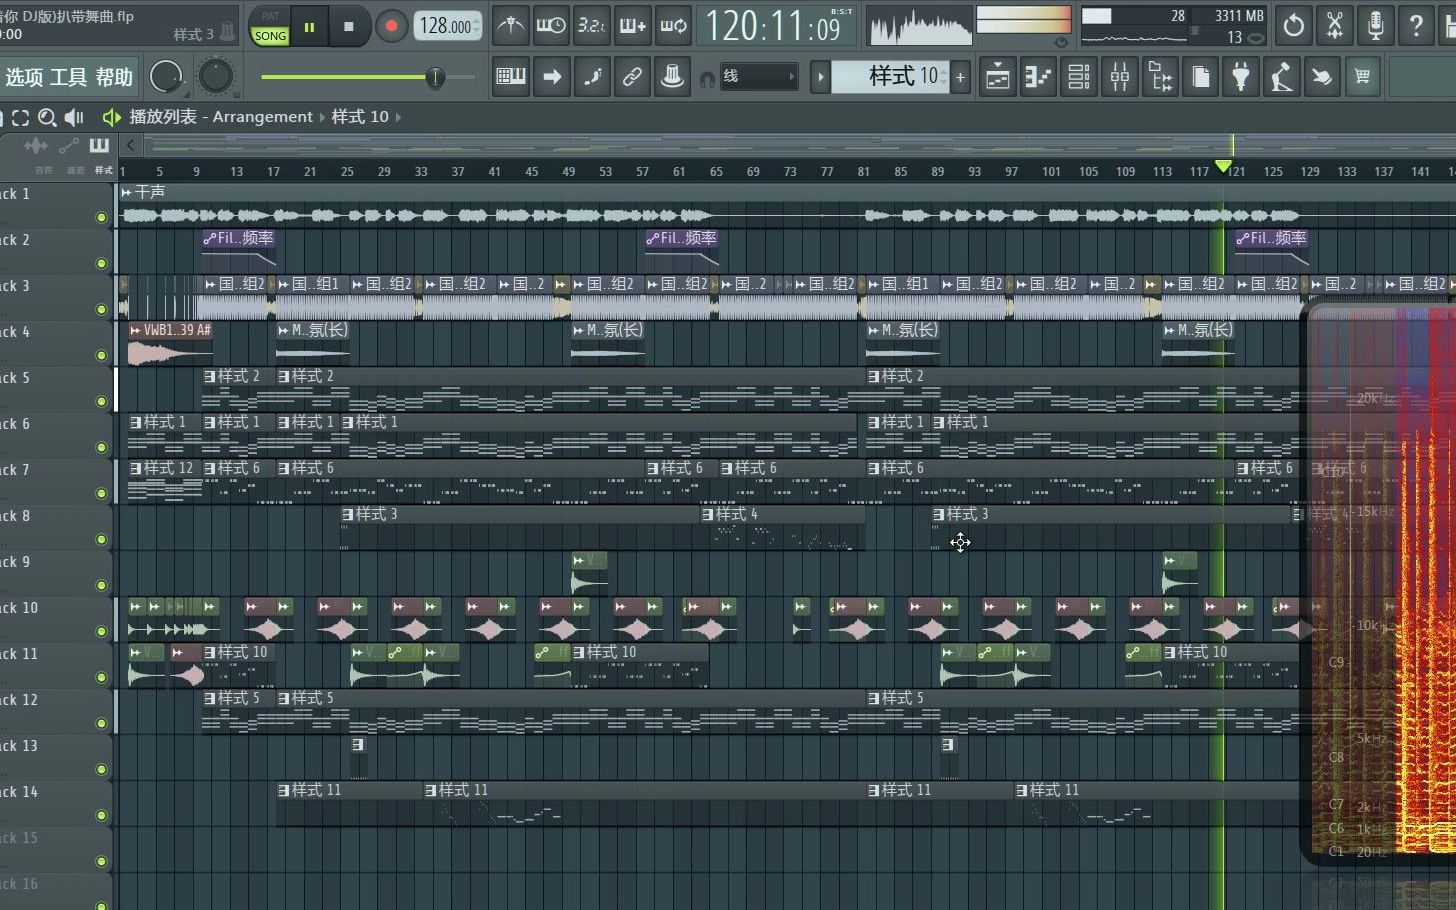
Task: Open the pattern selector 样式 10
Action: click(891, 77)
